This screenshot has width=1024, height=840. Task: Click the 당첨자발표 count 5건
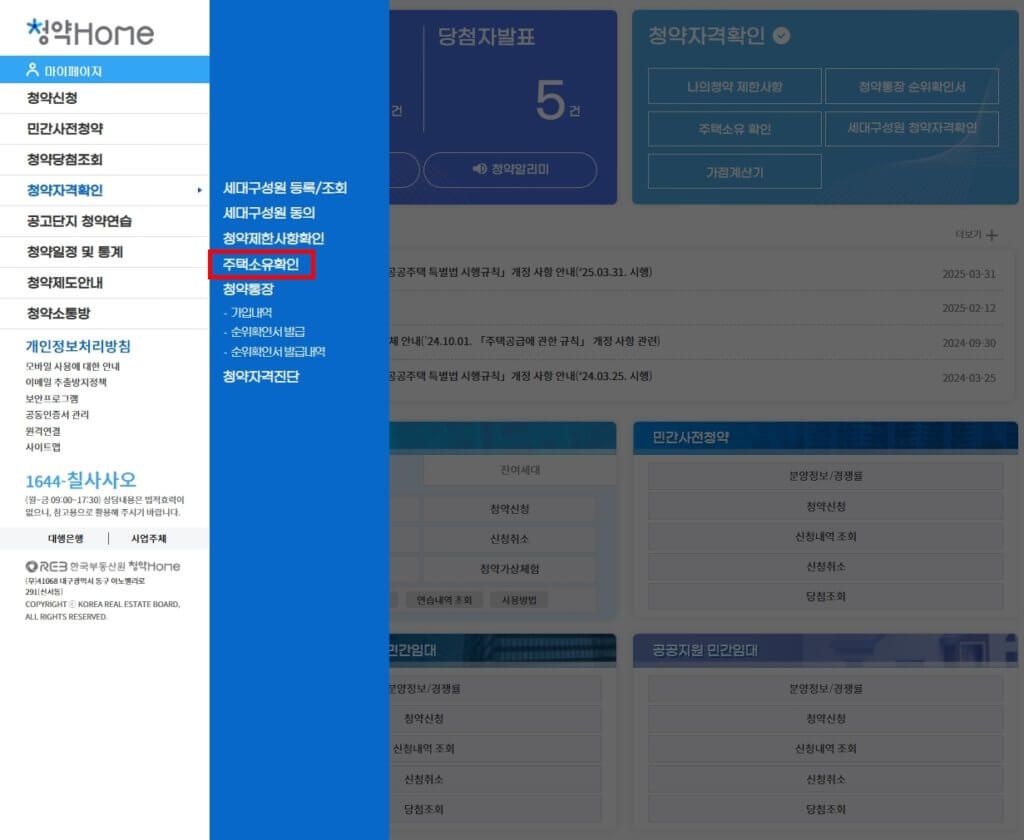click(x=558, y=101)
